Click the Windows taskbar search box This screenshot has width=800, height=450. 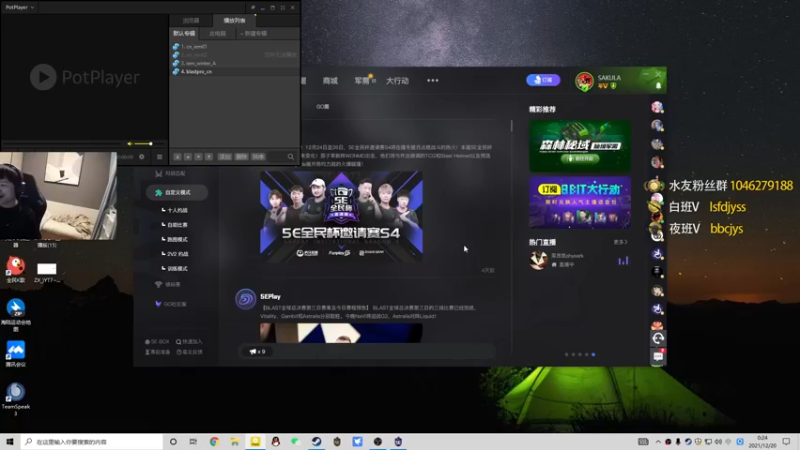(92, 442)
